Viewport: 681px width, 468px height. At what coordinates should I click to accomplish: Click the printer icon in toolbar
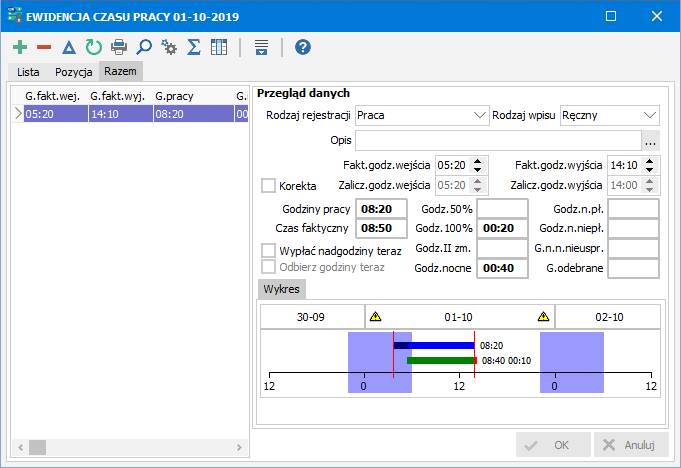coord(119,47)
